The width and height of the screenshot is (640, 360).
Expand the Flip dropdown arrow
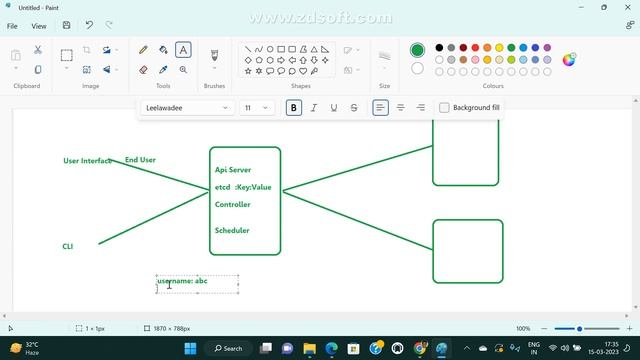tap(117, 70)
